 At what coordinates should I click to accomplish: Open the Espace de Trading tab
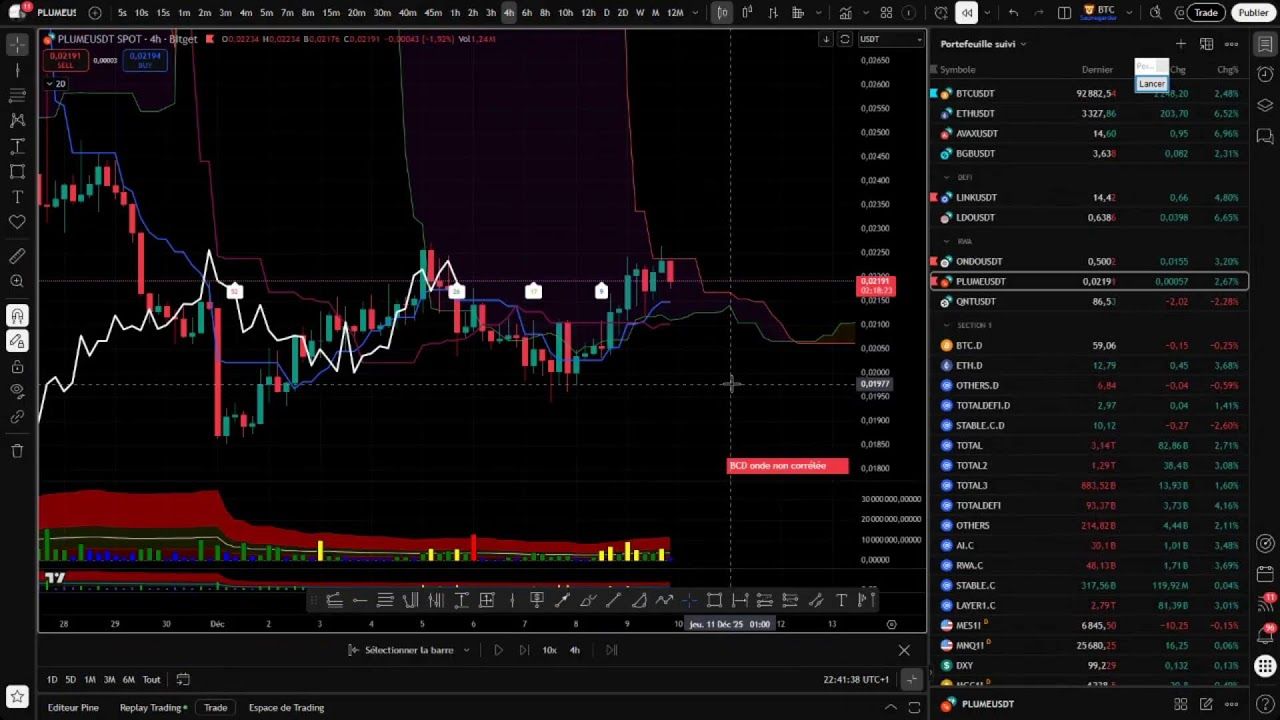[x=286, y=707]
